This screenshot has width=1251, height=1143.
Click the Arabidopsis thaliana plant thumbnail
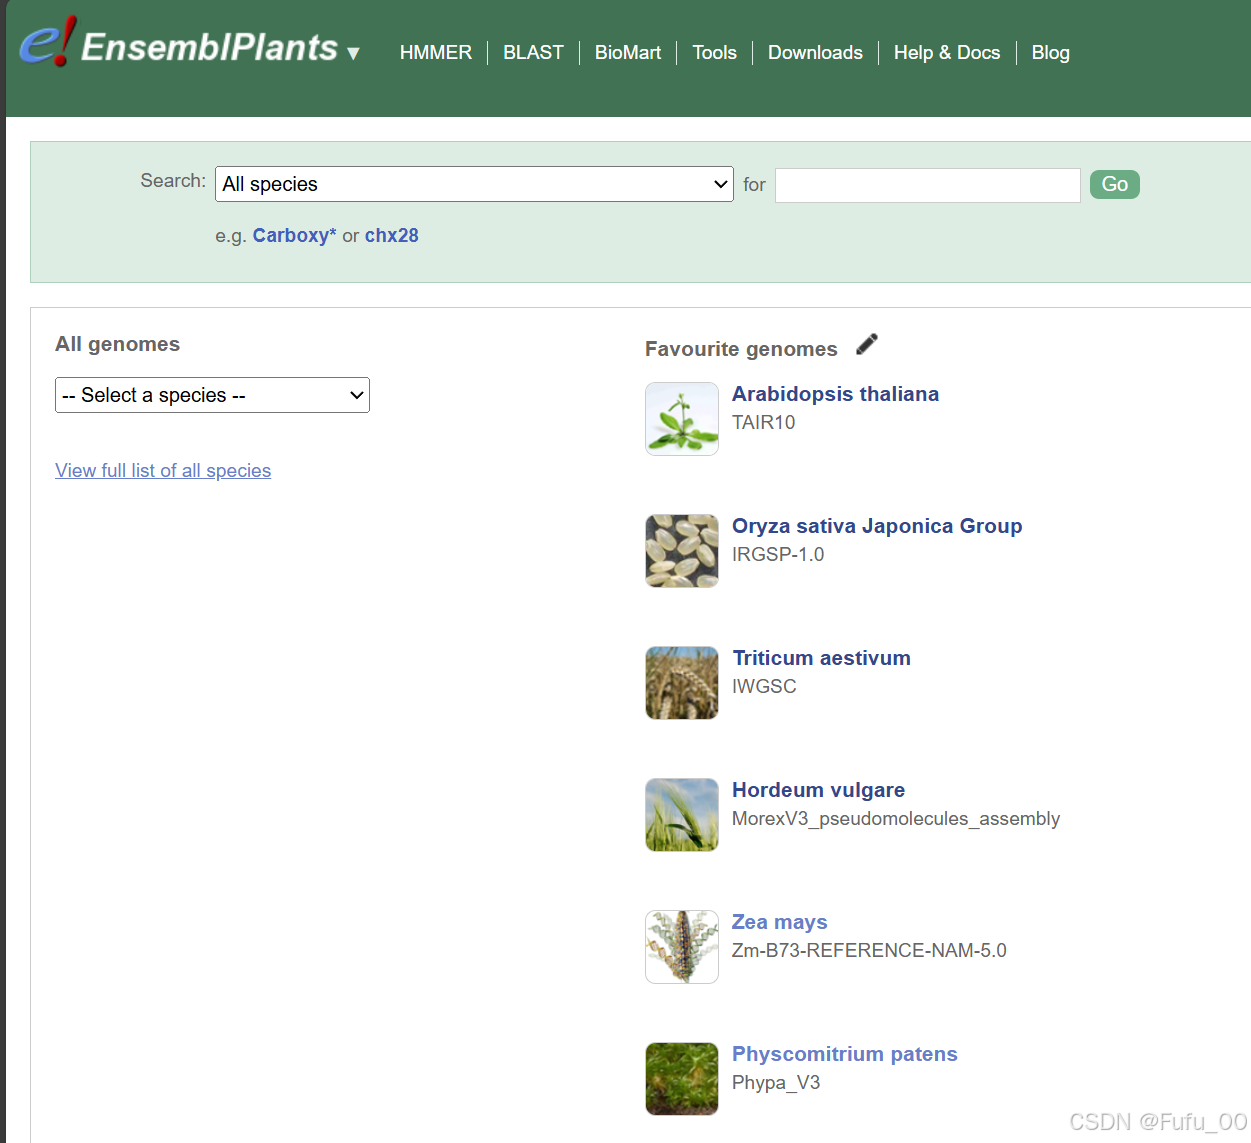[x=681, y=418]
